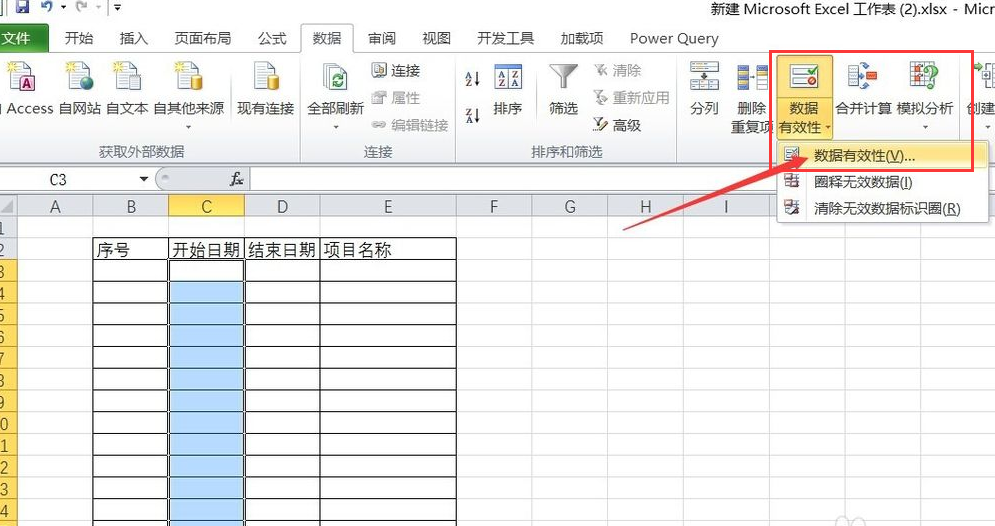Expand the 全部刷新 dropdown arrow

pyautogui.click(x=336, y=128)
